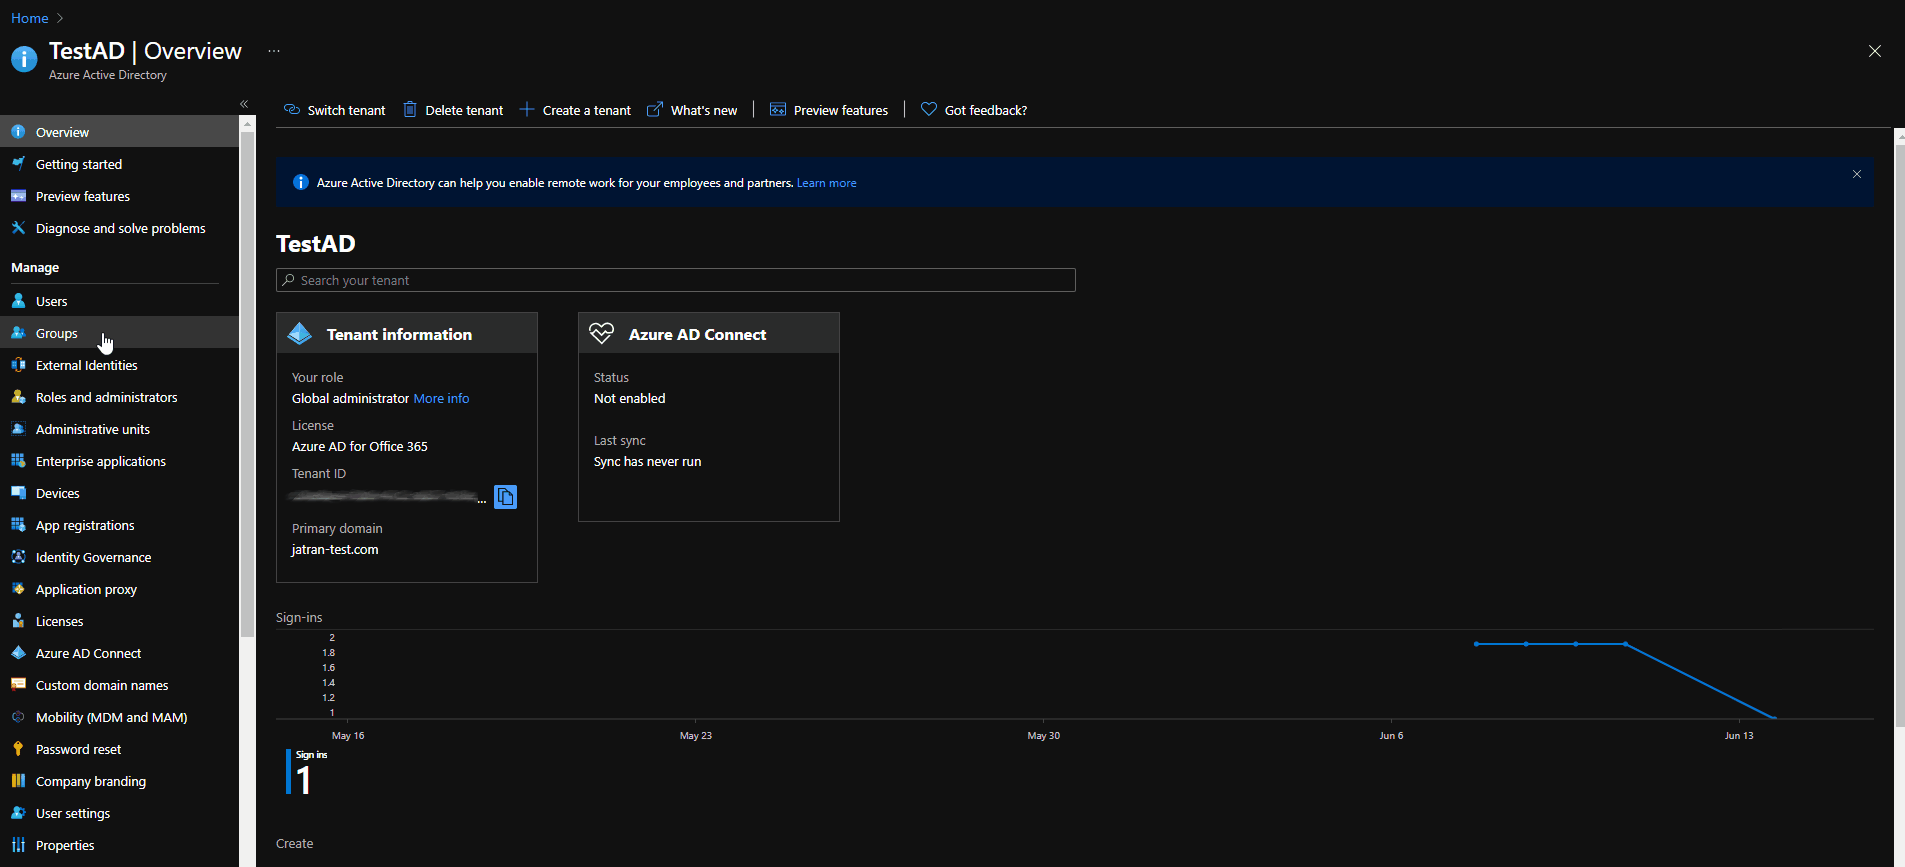Select Overview in the left menu
This screenshot has width=1905, height=867.
pyautogui.click(x=119, y=132)
